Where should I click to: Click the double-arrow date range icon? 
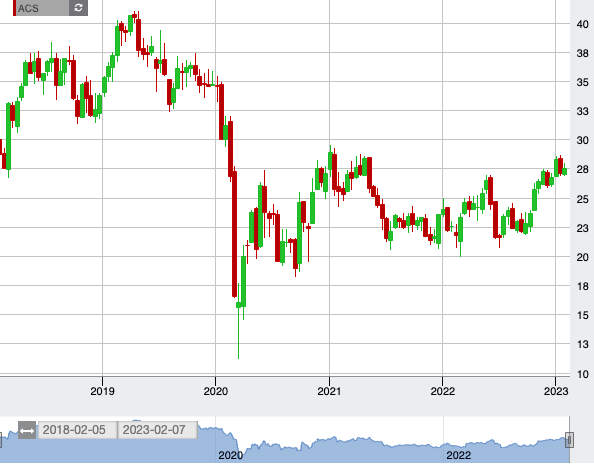[27, 431]
